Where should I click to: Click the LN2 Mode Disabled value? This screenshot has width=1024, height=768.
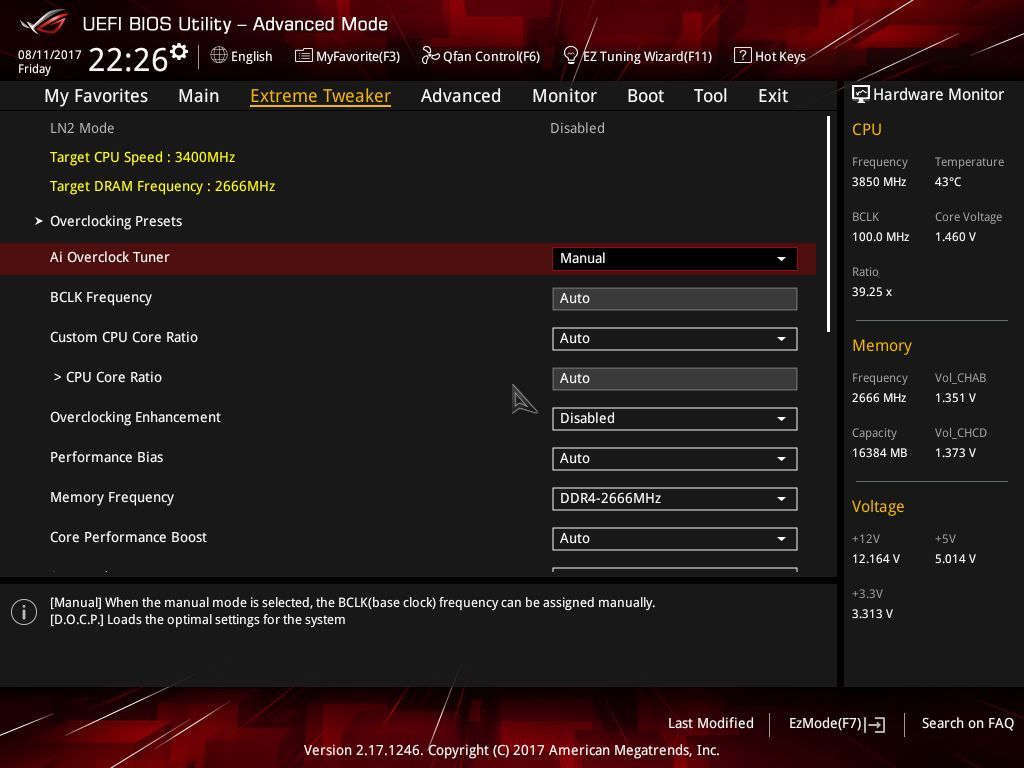pyautogui.click(x=577, y=128)
